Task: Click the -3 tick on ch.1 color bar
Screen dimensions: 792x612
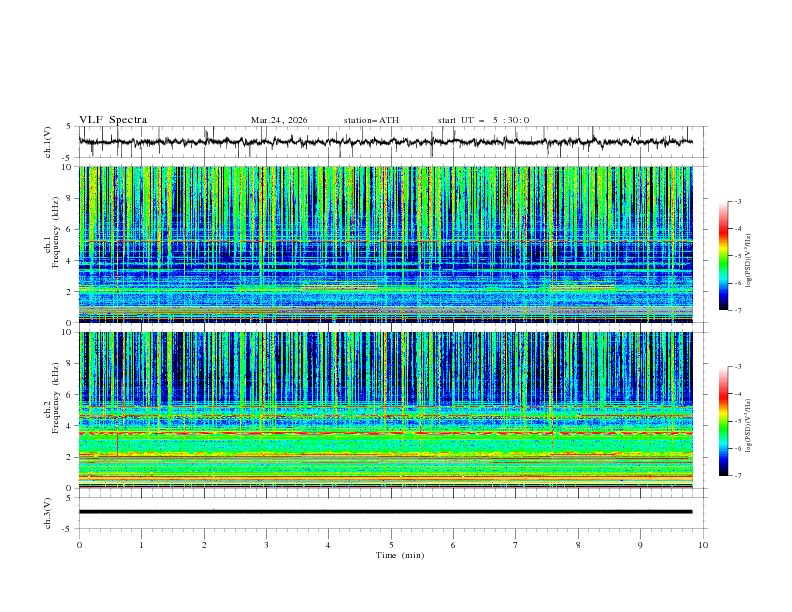Action: coord(735,202)
